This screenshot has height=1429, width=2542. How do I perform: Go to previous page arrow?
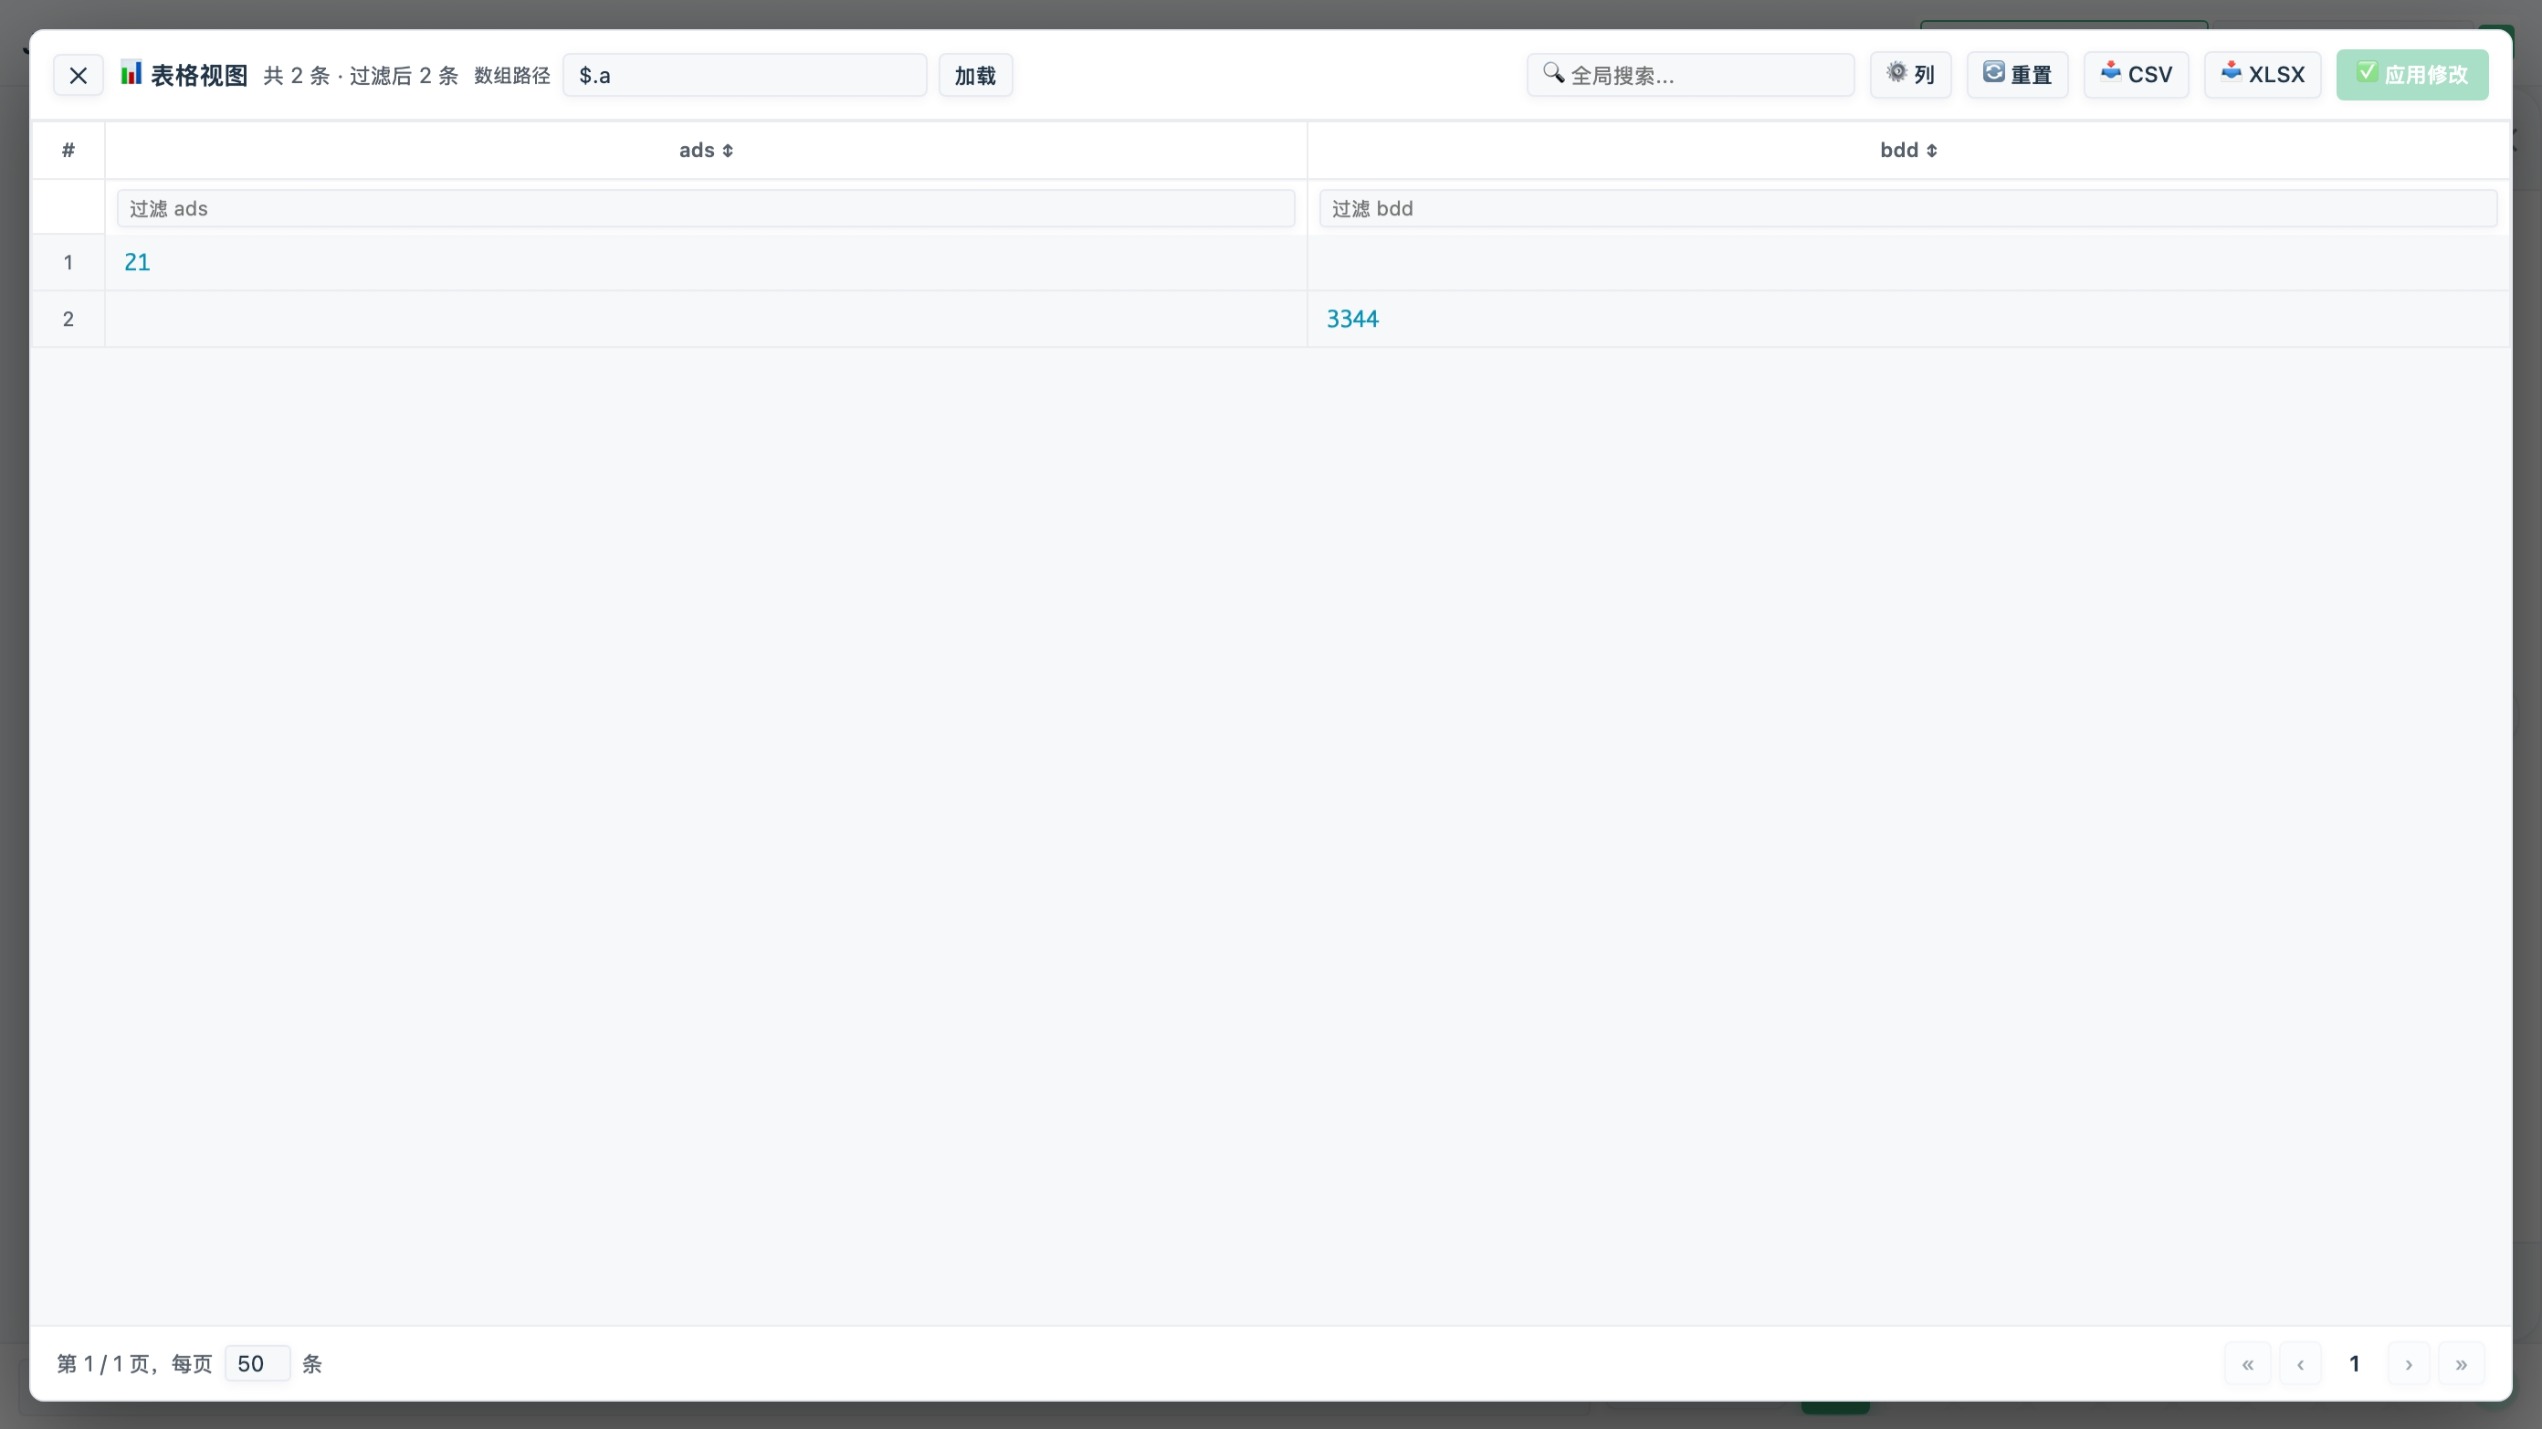[x=2300, y=1364]
